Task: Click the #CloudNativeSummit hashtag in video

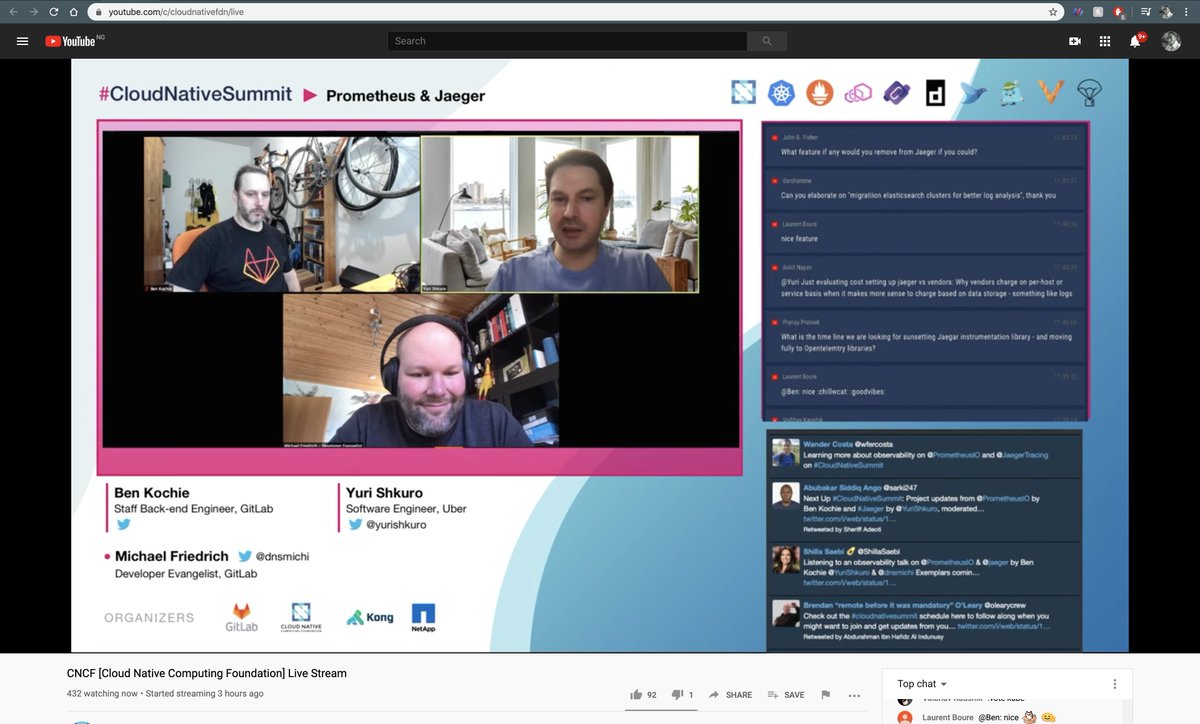Action: click(195, 94)
